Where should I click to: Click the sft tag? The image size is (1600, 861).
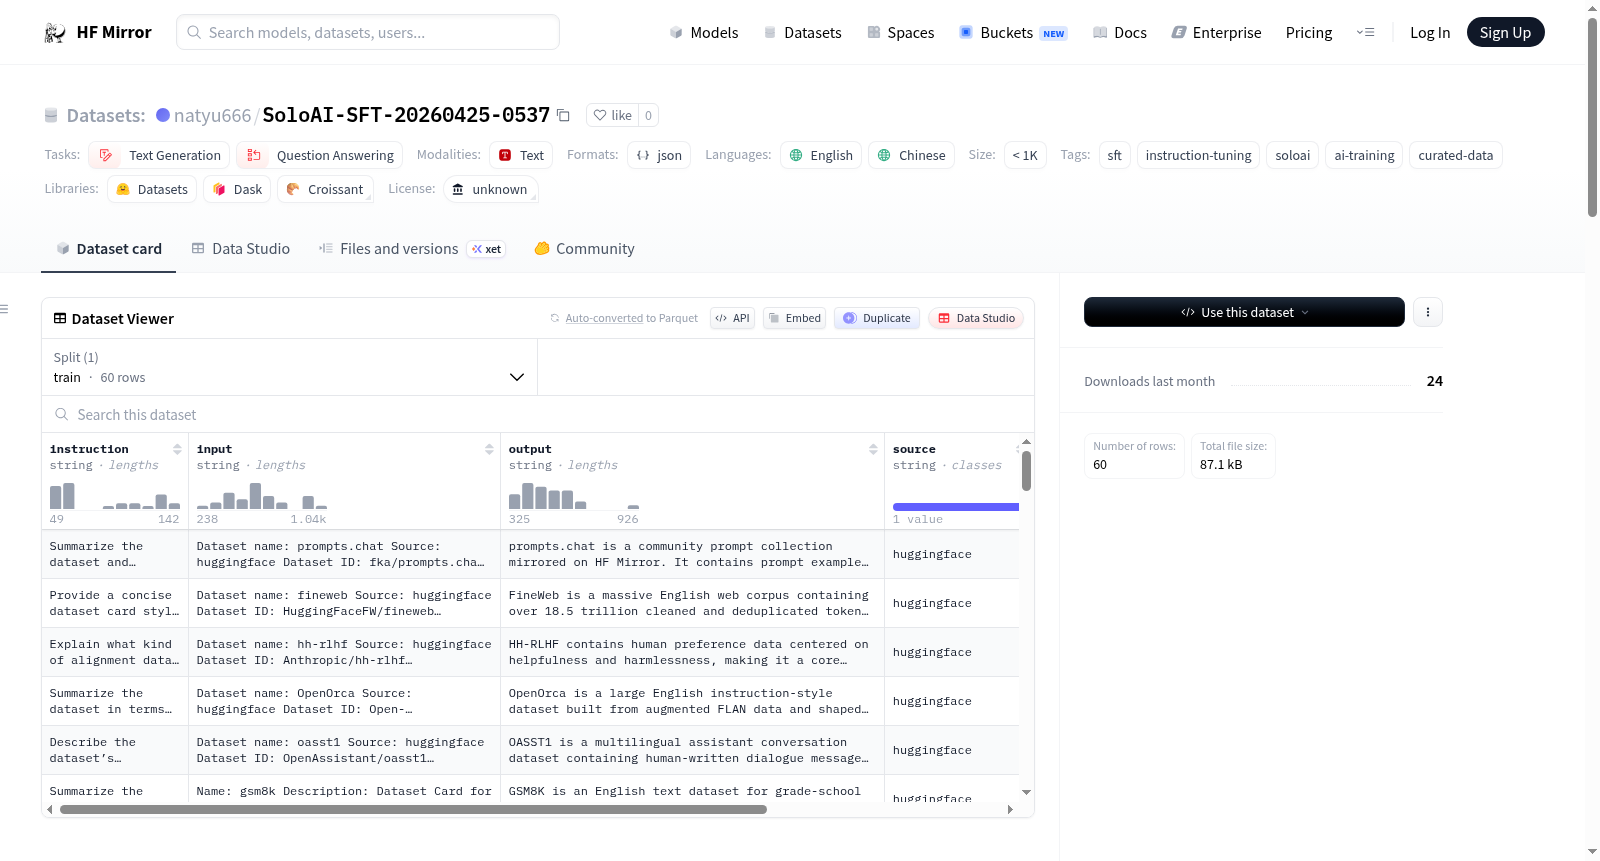1114,155
